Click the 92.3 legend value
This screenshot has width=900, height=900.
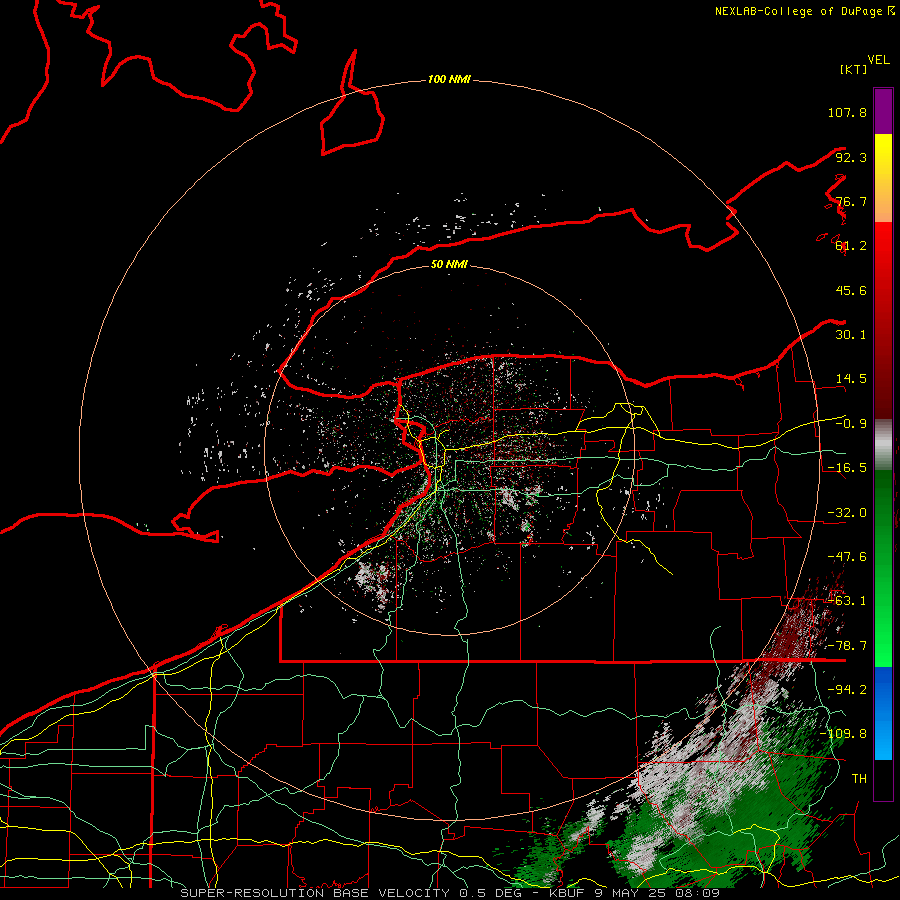(851, 157)
